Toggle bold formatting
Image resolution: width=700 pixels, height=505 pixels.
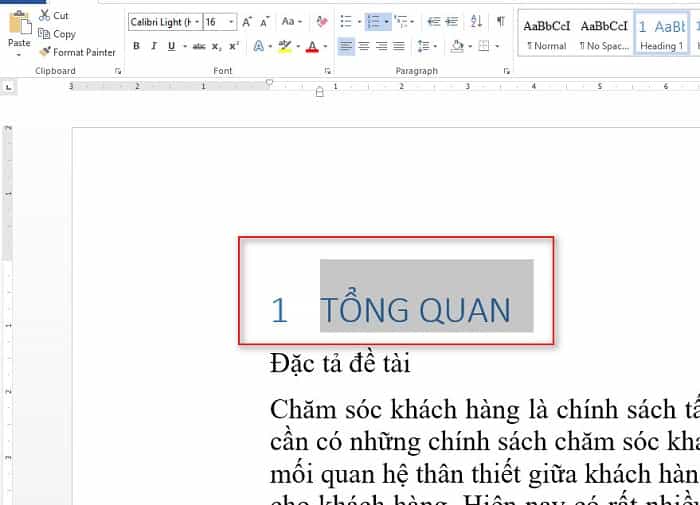(136, 46)
